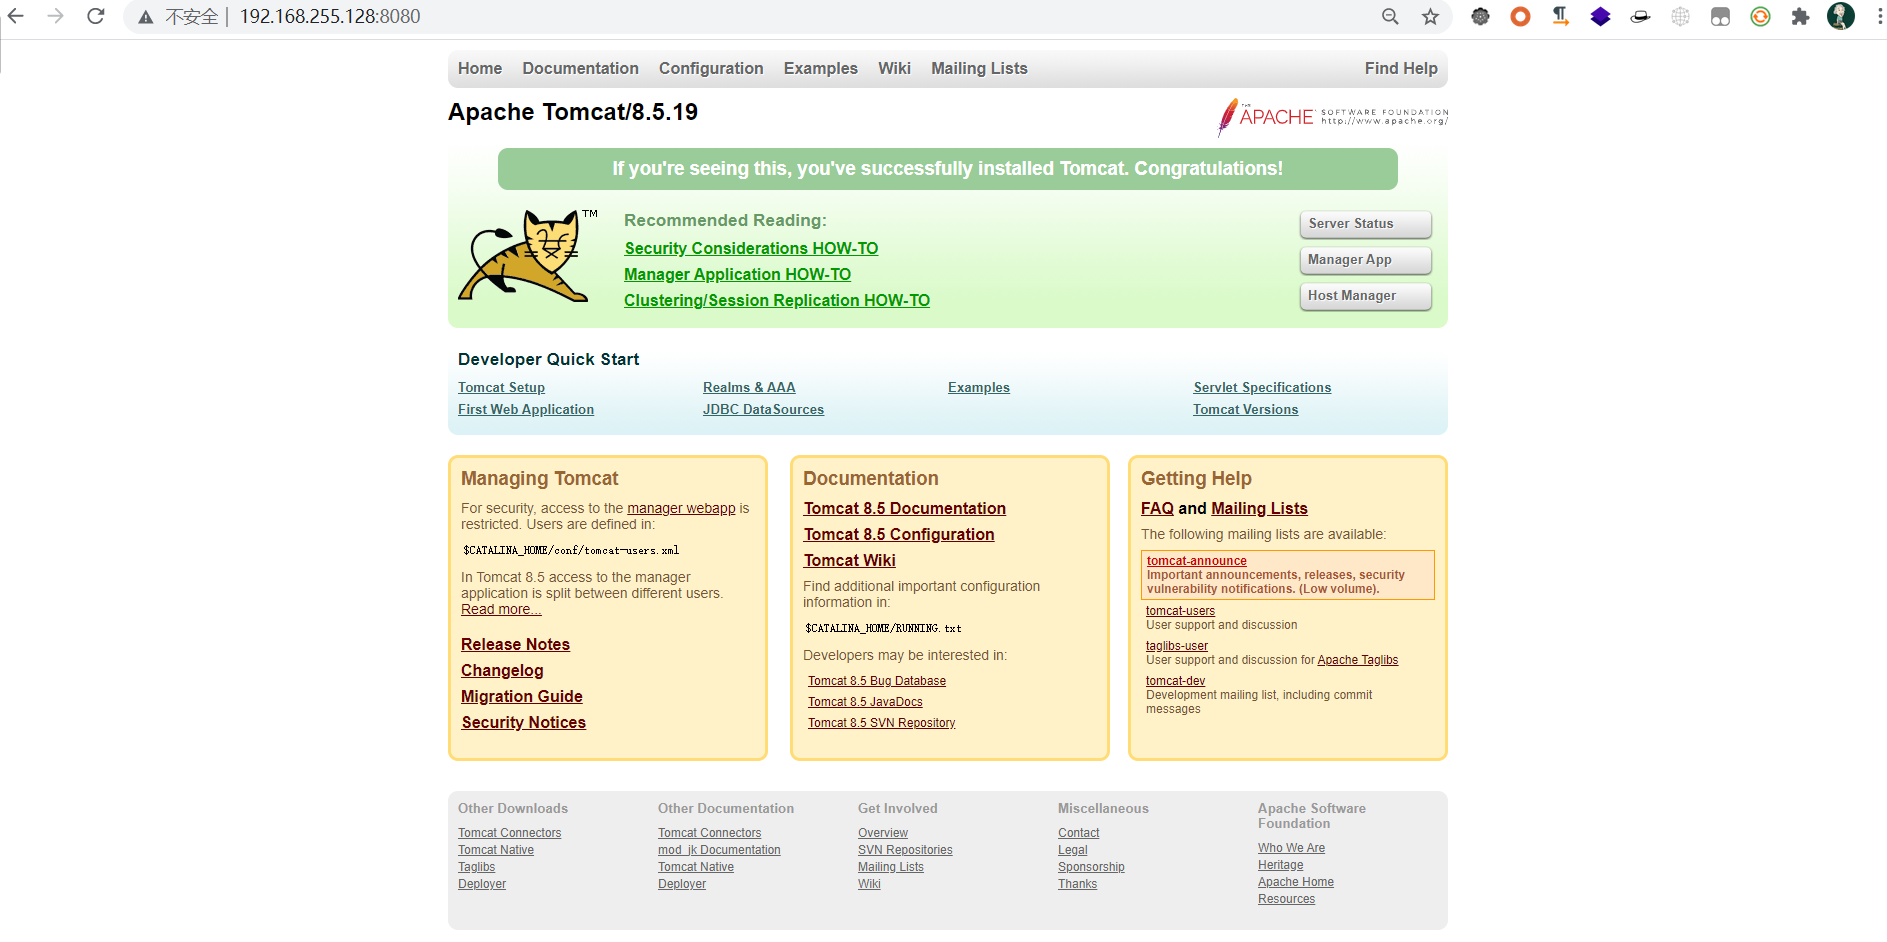Viewport: 1887px width, 942px height.
Task: Open the extensions puzzle-piece icon
Action: click(1800, 16)
